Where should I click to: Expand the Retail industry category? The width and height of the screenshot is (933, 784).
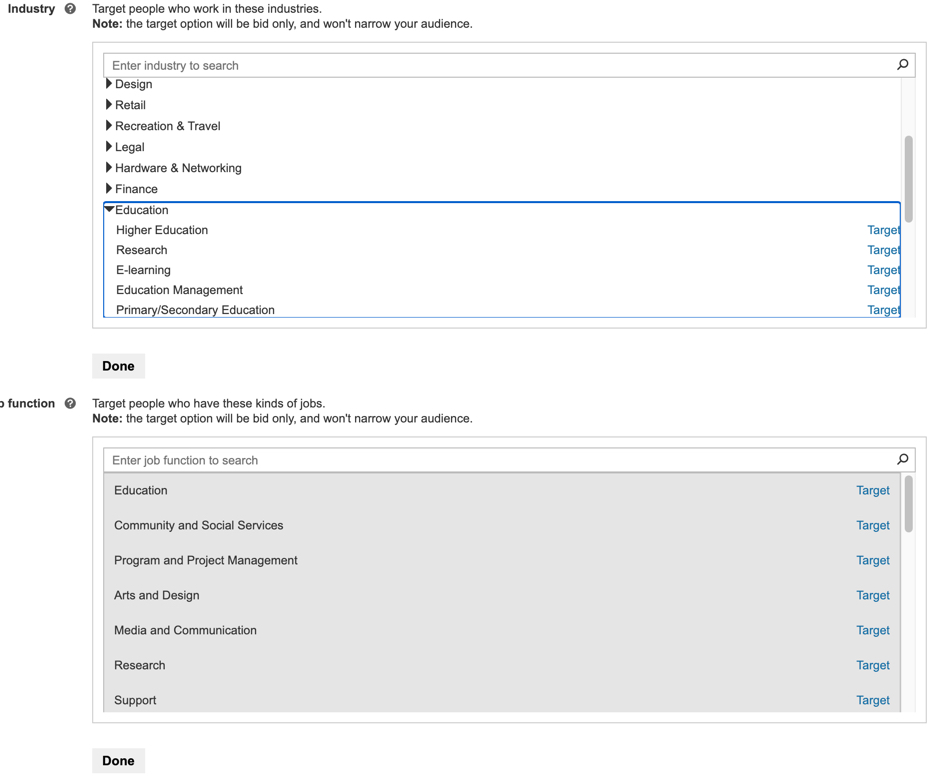tap(109, 105)
